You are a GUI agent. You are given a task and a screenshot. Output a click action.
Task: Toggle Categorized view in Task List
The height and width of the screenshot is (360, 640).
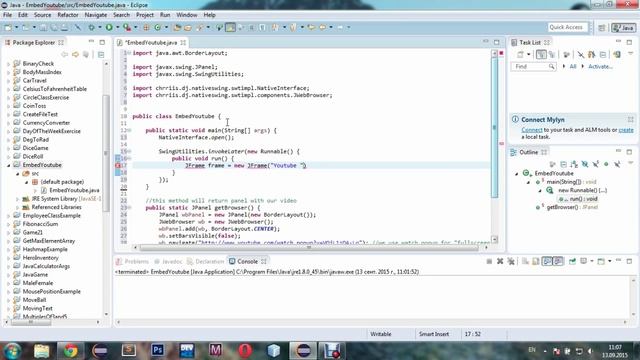[x=541, y=54]
